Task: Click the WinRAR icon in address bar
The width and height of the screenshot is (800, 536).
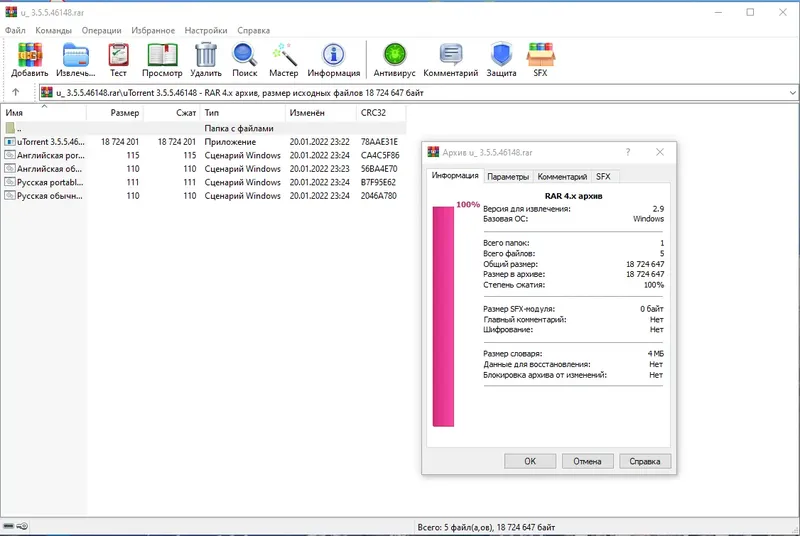Action: pyautogui.click(x=47, y=92)
